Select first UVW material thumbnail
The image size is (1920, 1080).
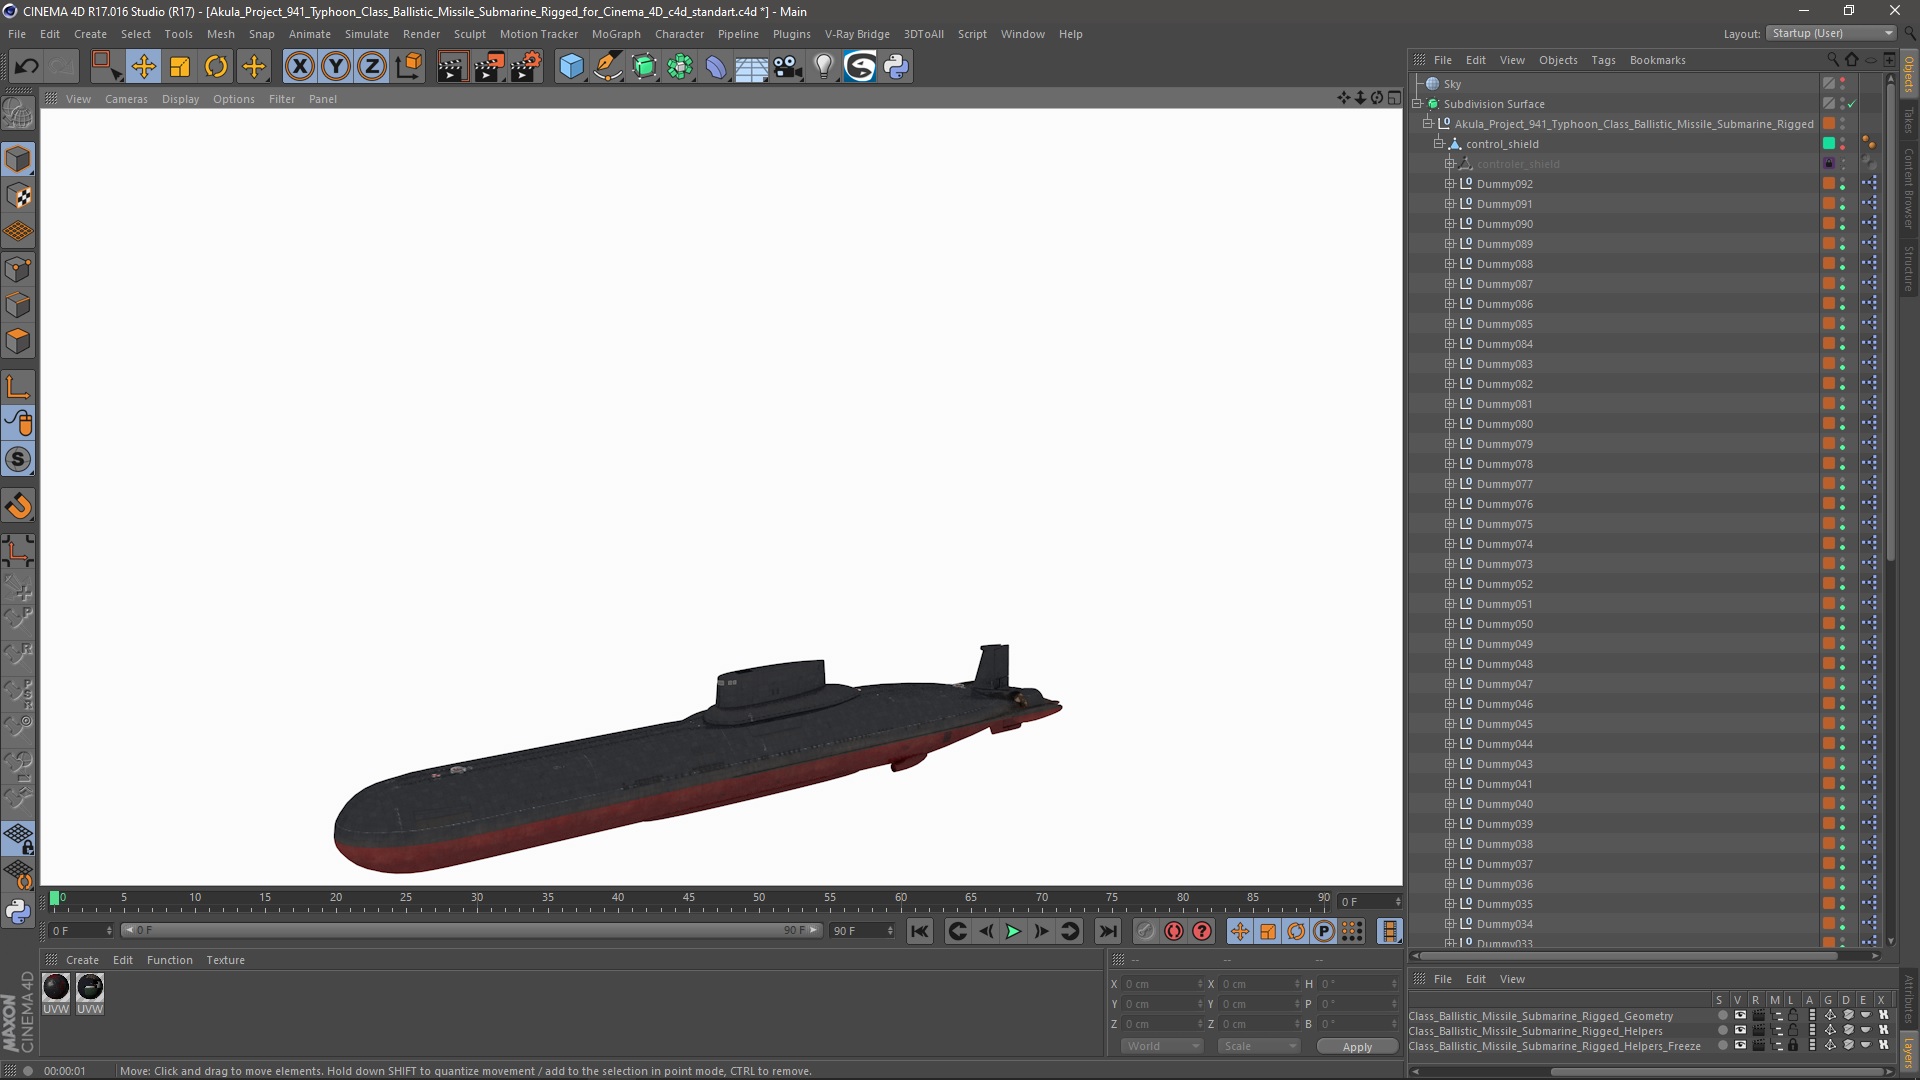56,987
